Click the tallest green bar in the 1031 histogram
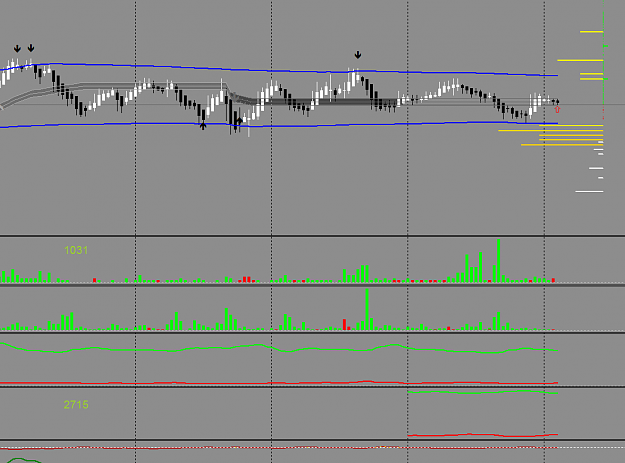This screenshot has height=463, width=625. tap(499, 261)
